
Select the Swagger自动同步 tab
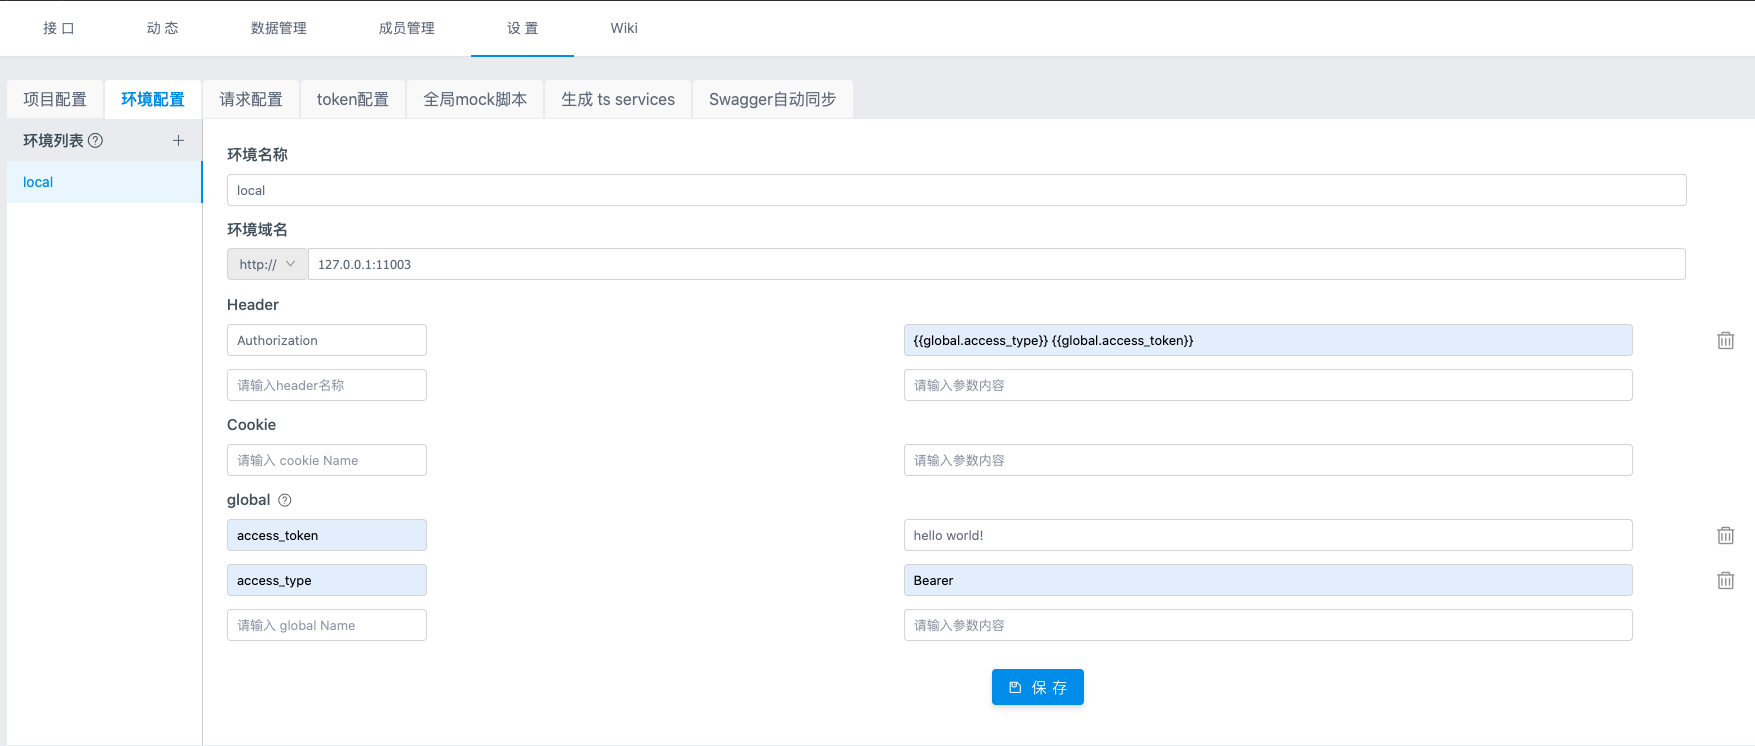click(x=772, y=100)
